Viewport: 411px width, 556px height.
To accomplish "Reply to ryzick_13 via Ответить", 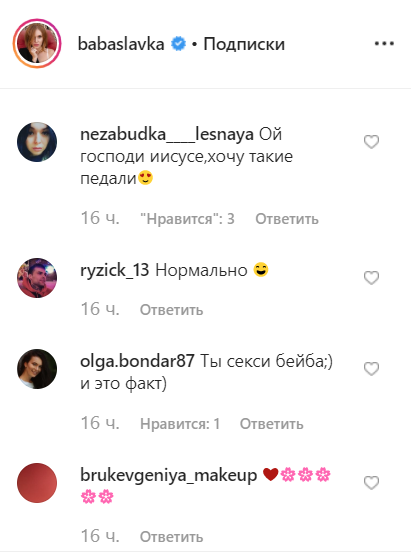I will [171, 310].
